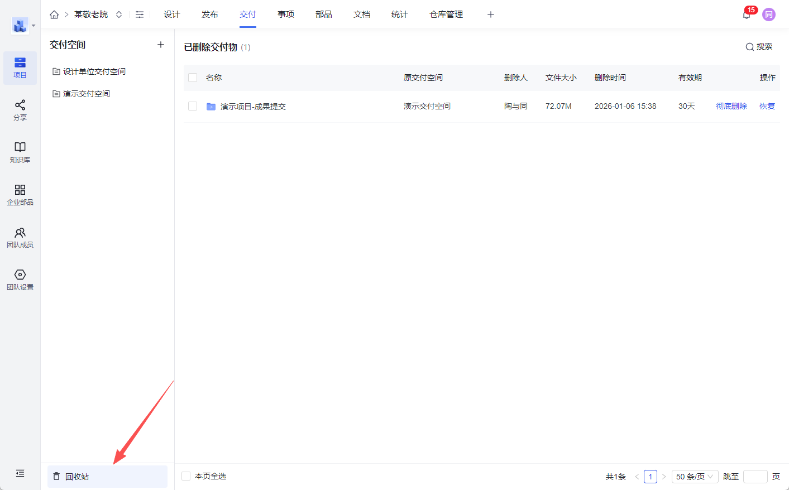
Task: Click the notification bell with badge 15
Action: tap(746, 15)
